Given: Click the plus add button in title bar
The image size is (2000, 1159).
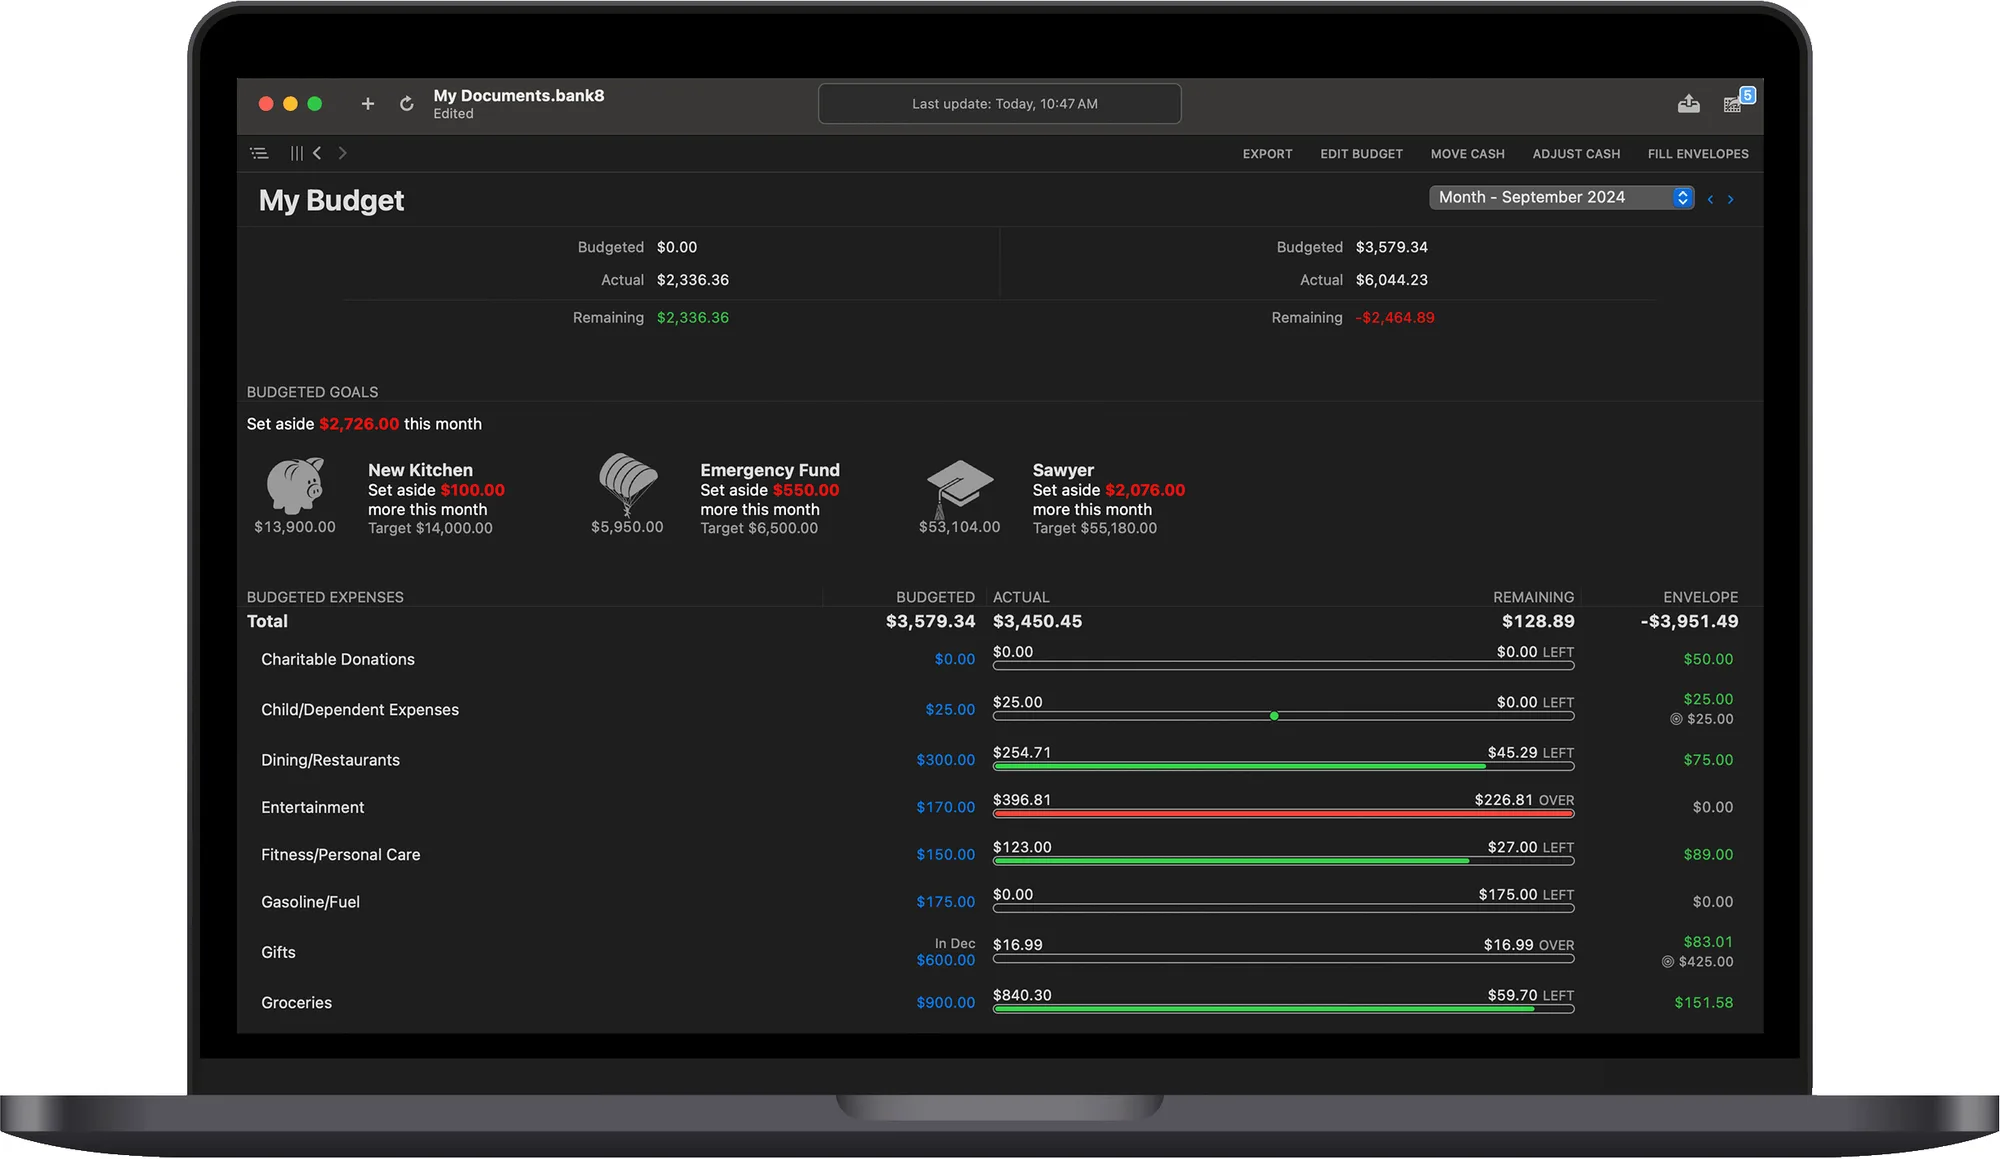Looking at the screenshot, I should tap(368, 104).
